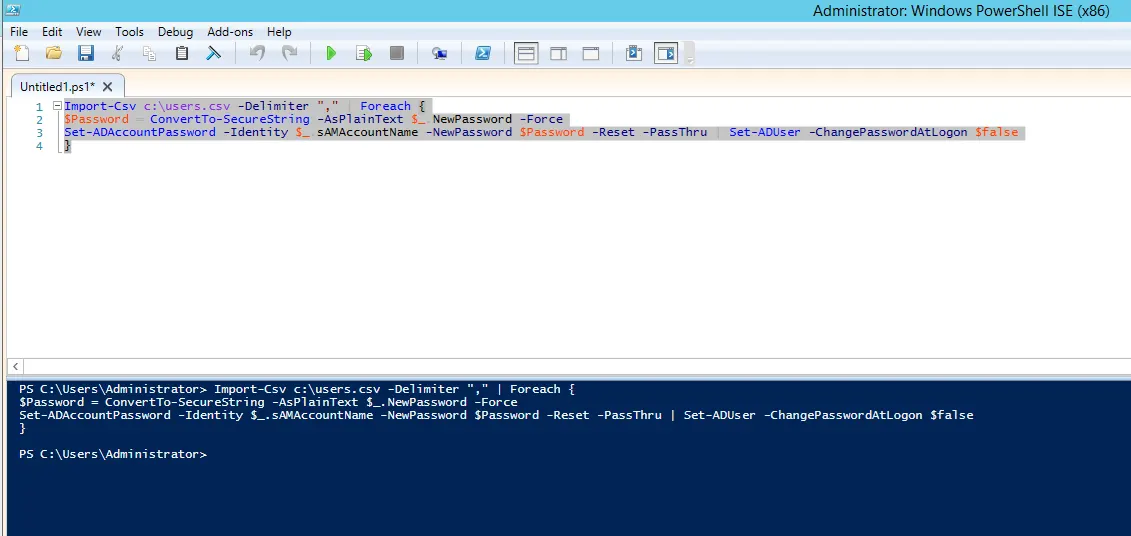
Task: Close the Untitled1.ps1 script tab
Action: [x=107, y=87]
